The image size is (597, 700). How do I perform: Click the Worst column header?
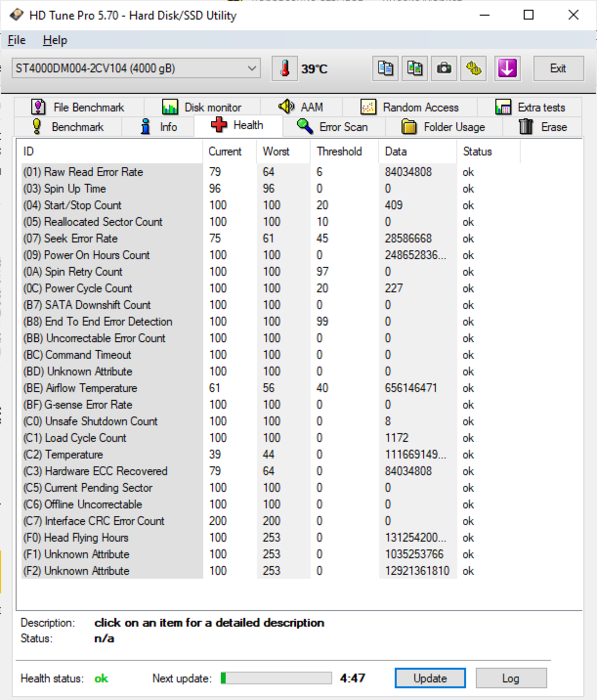(x=284, y=151)
